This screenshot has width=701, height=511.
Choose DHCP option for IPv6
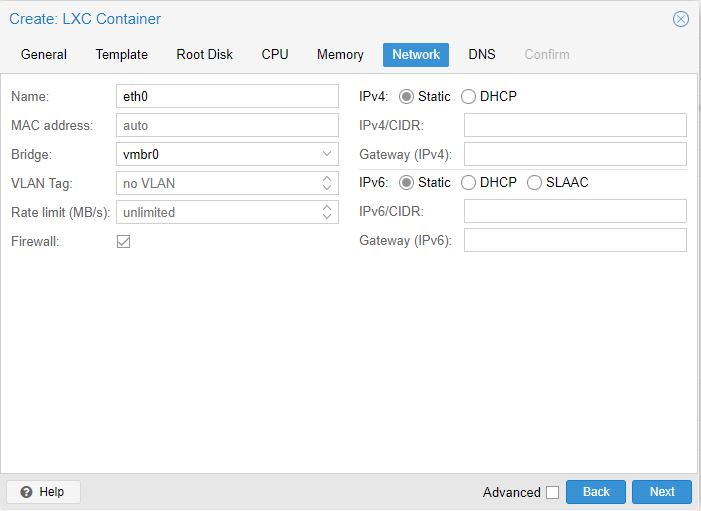pyautogui.click(x=468, y=183)
